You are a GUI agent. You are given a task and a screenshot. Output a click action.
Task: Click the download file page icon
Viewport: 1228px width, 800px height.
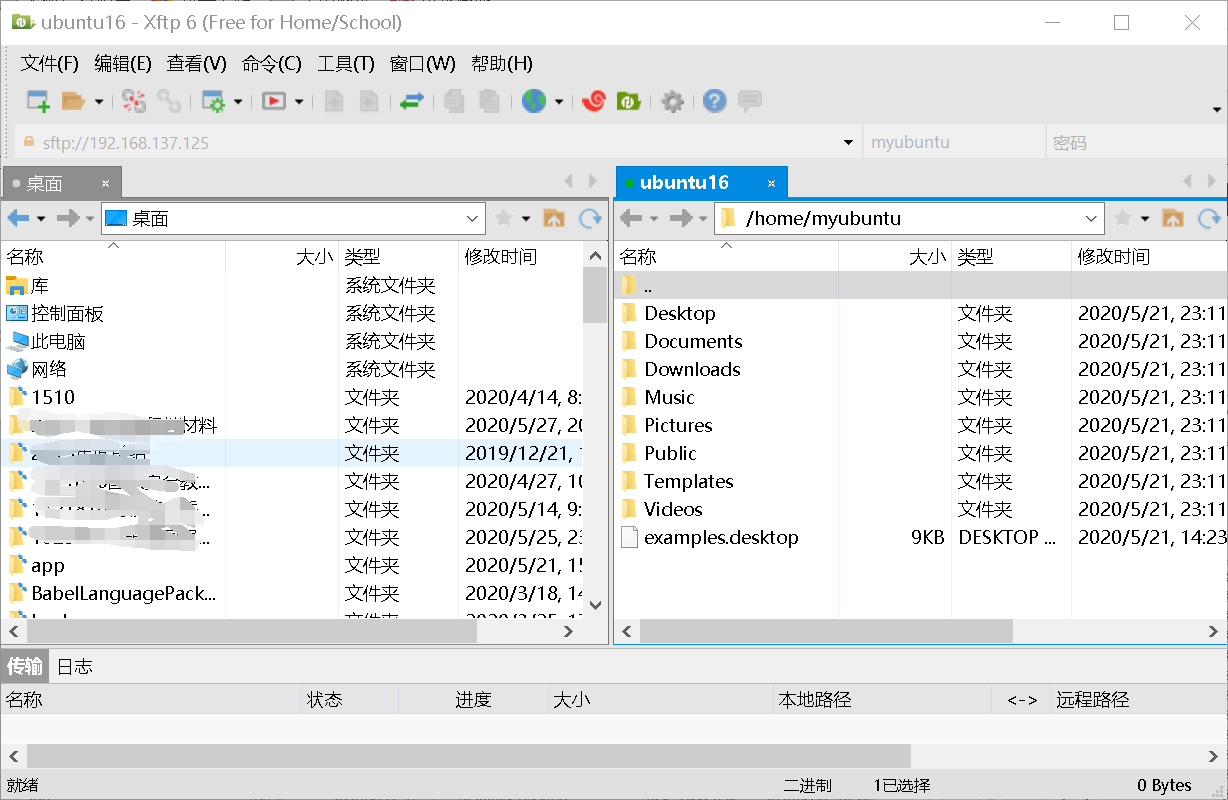coord(369,101)
